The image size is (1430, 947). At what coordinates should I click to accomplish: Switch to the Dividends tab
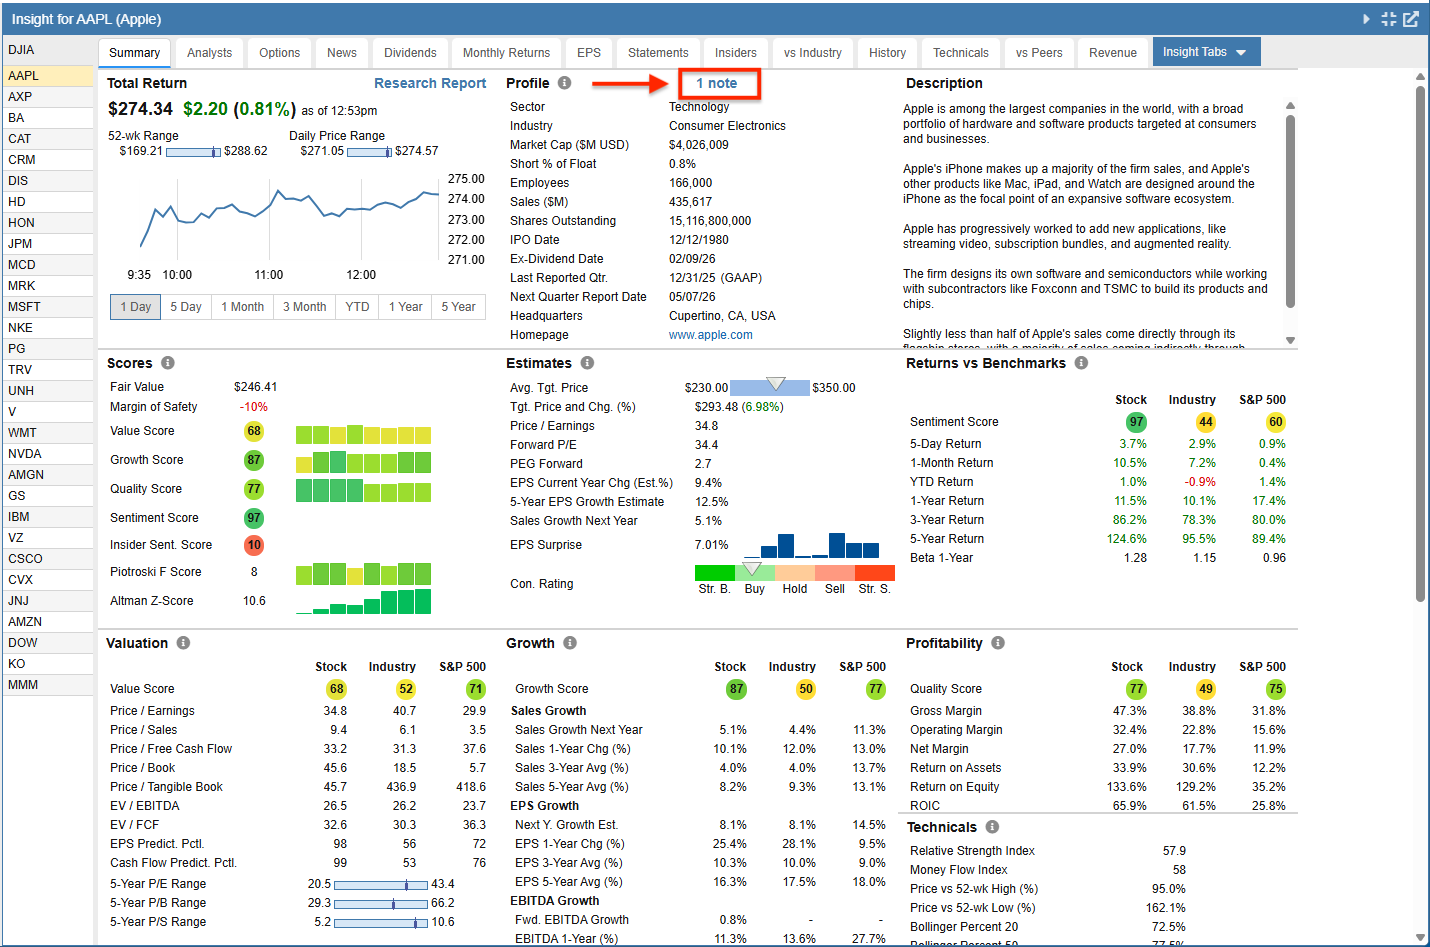(x=410, y=53)
